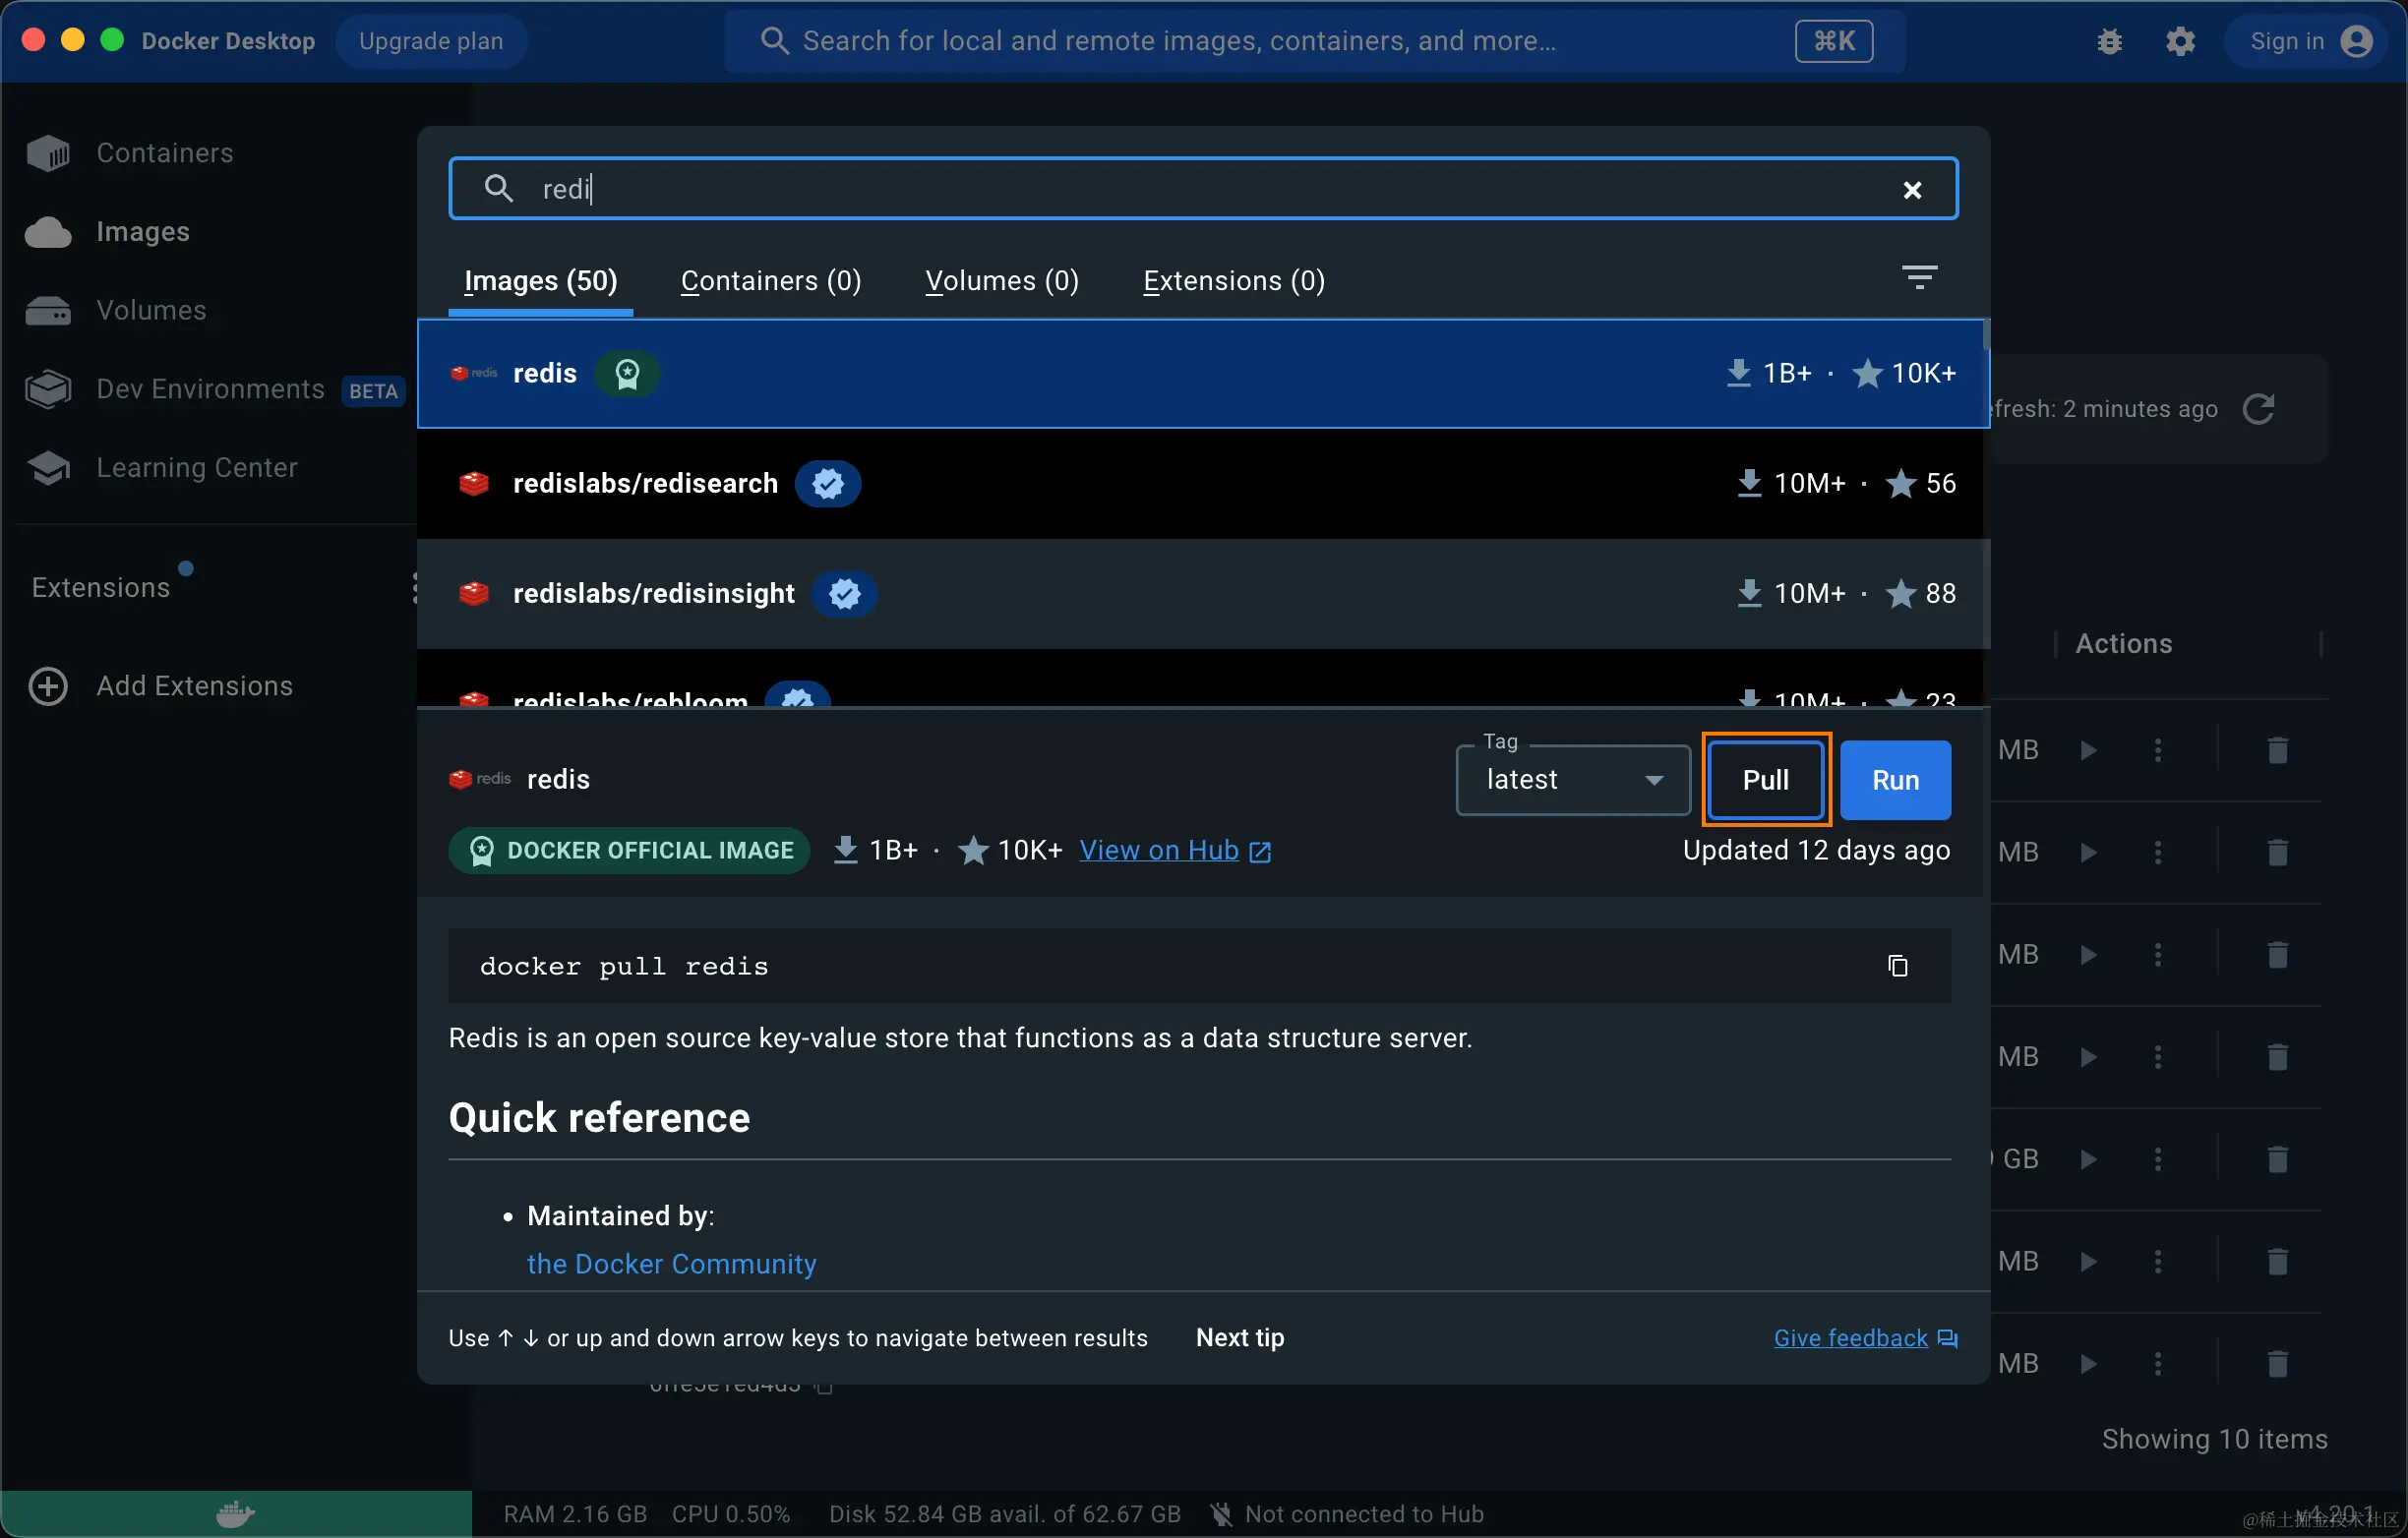Click the refresh images icon
This screenshot has width=2408, height=1538.
point(2259,409)
